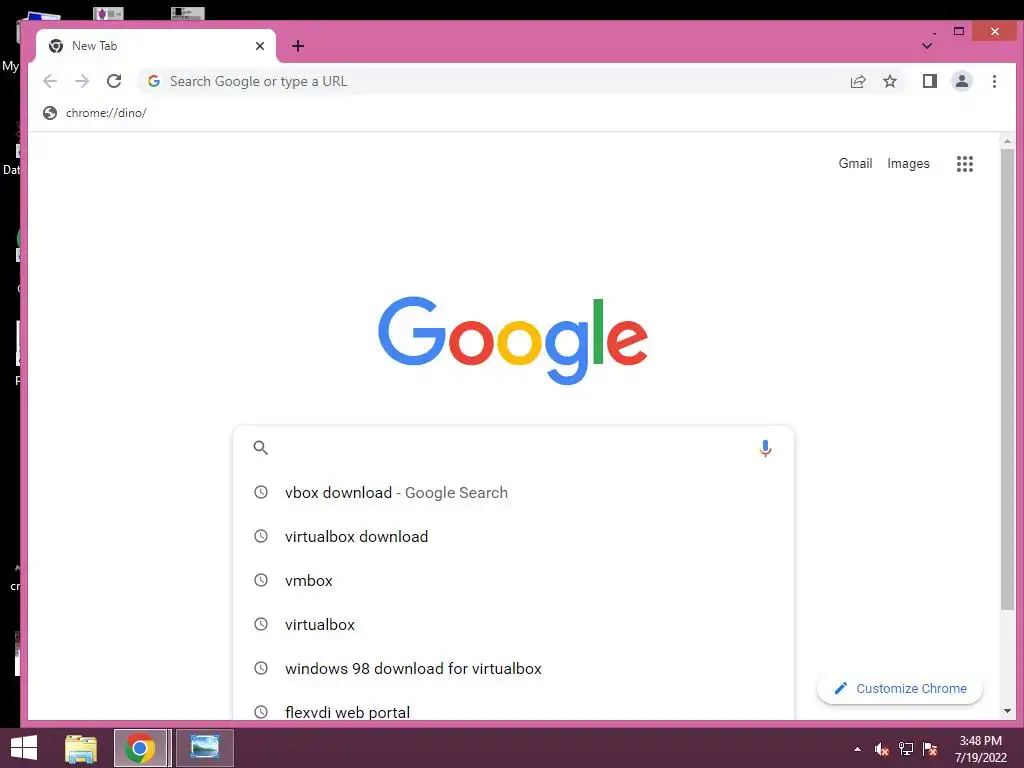Screen dimensions: 1024x768
Task: Open File Explorer from taskbar
Action: point(81,748)
